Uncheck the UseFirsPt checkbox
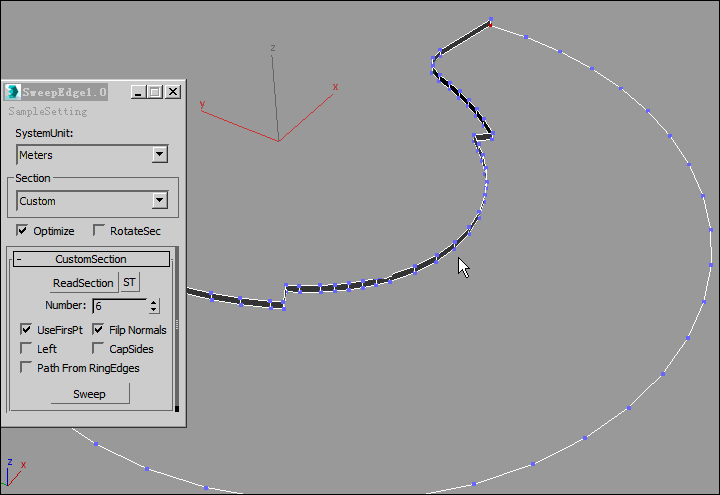 [x=26, y=329]
